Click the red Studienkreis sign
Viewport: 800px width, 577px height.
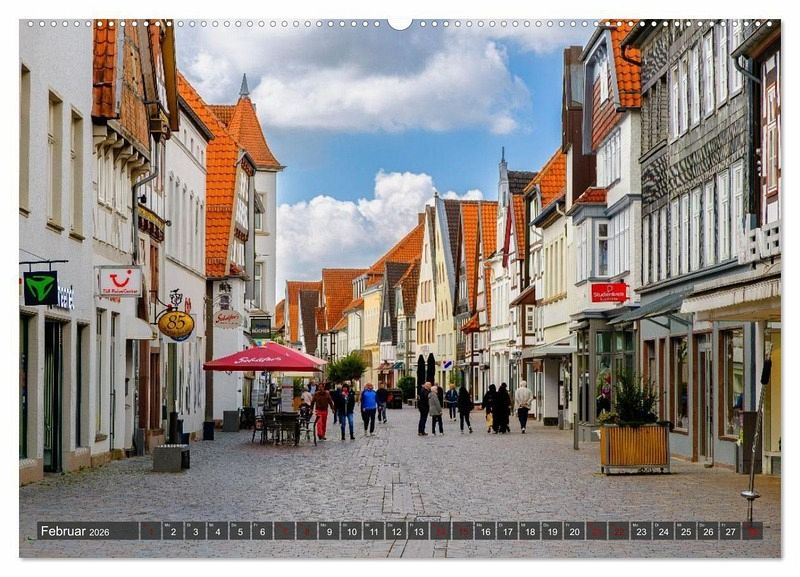click(608, 292)
